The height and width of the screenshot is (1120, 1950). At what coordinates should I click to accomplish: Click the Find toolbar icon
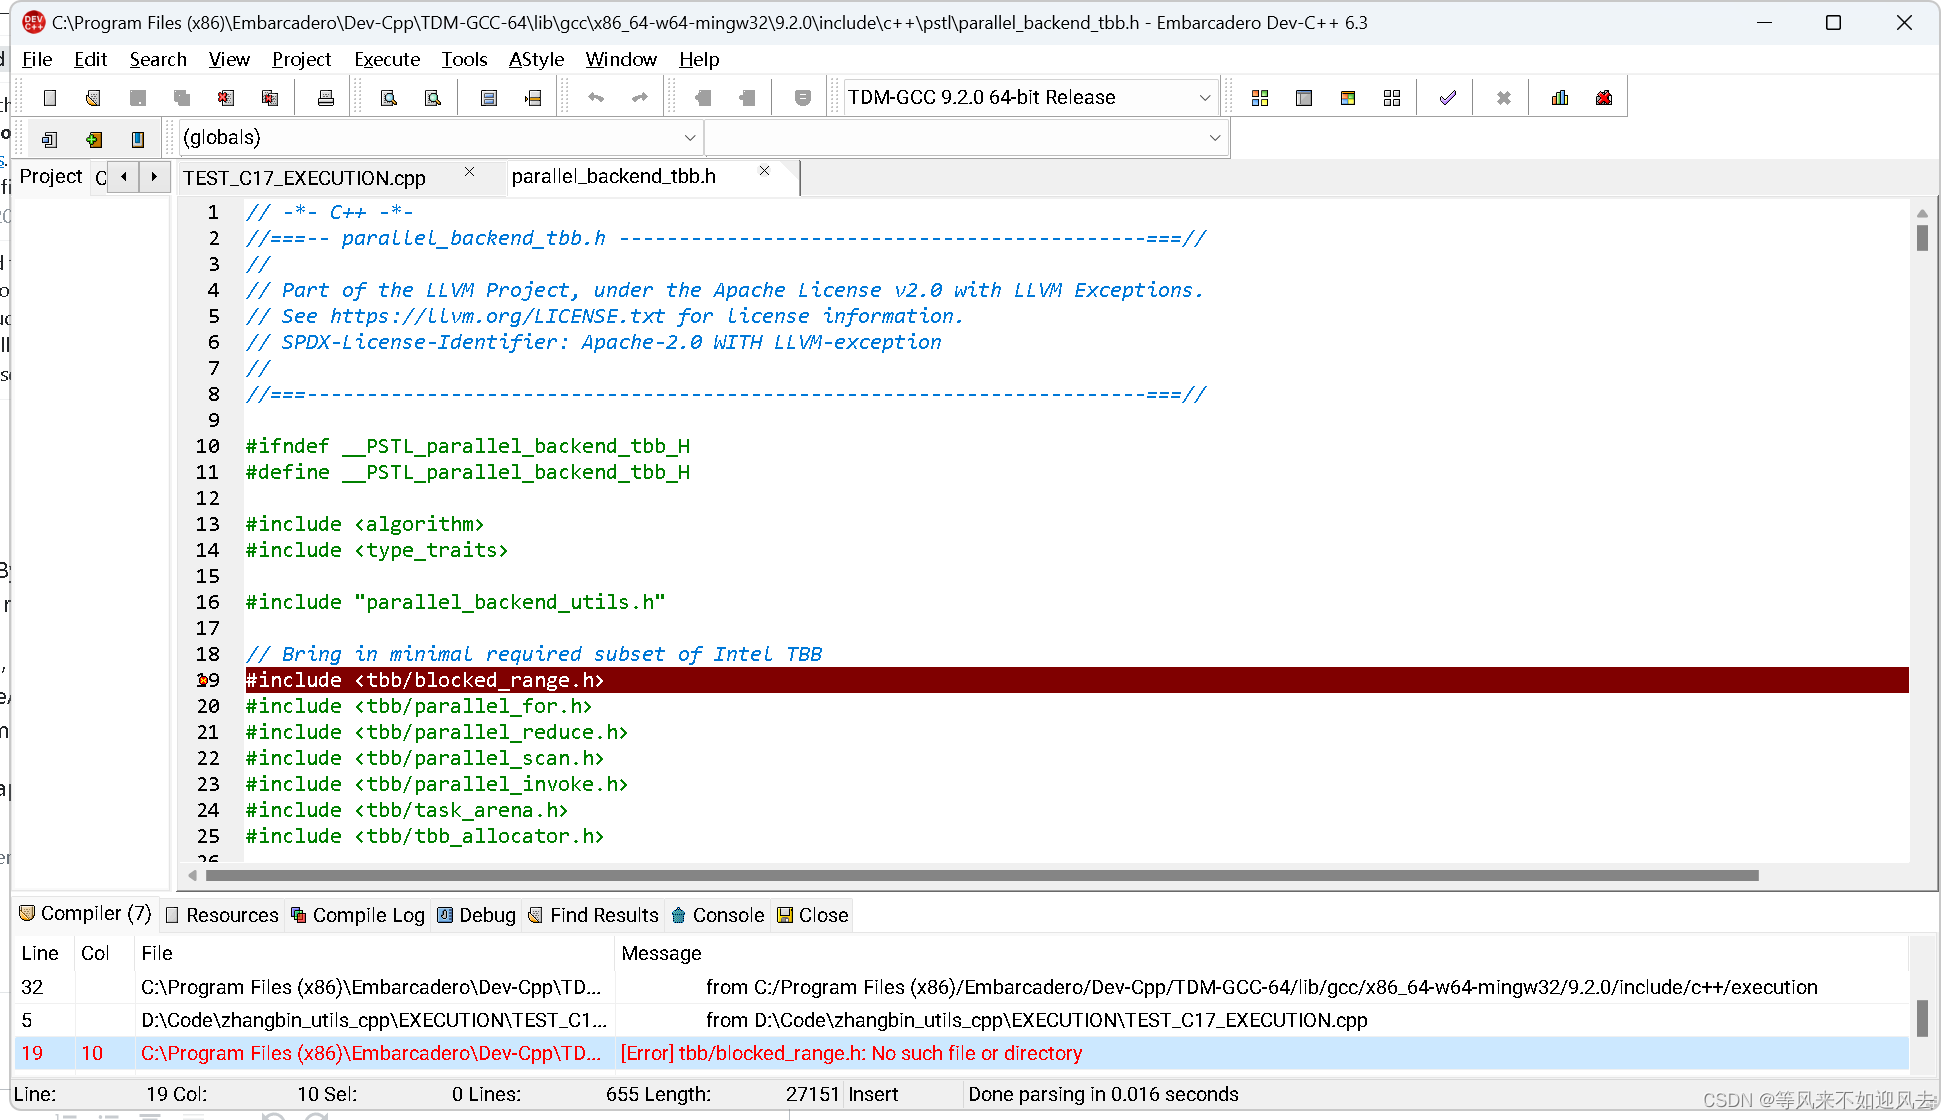[389, 98]
